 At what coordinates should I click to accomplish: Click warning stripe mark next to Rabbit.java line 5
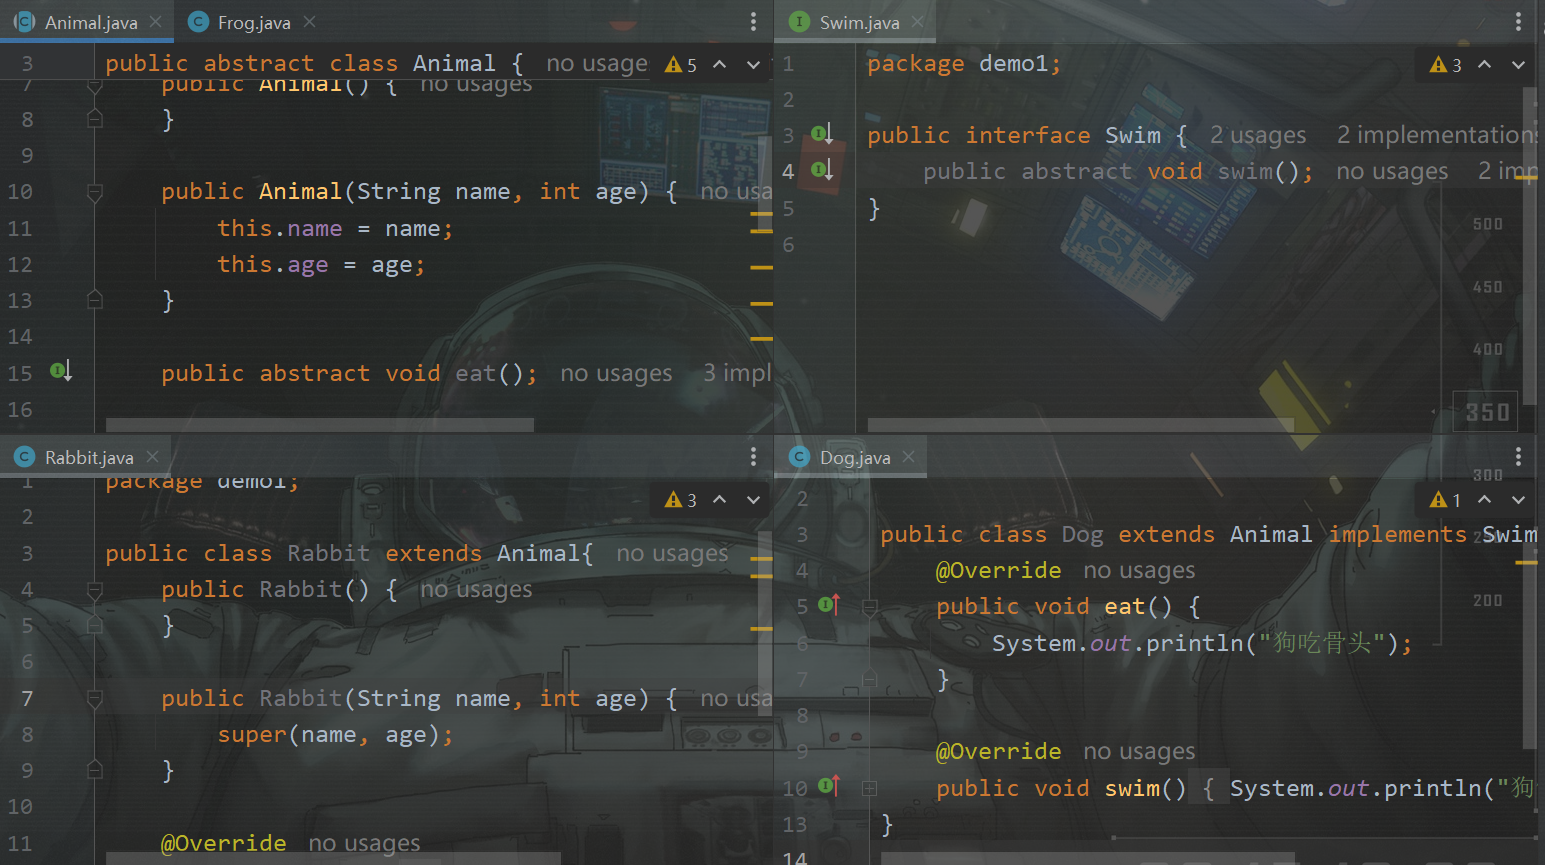coord(761,628)
